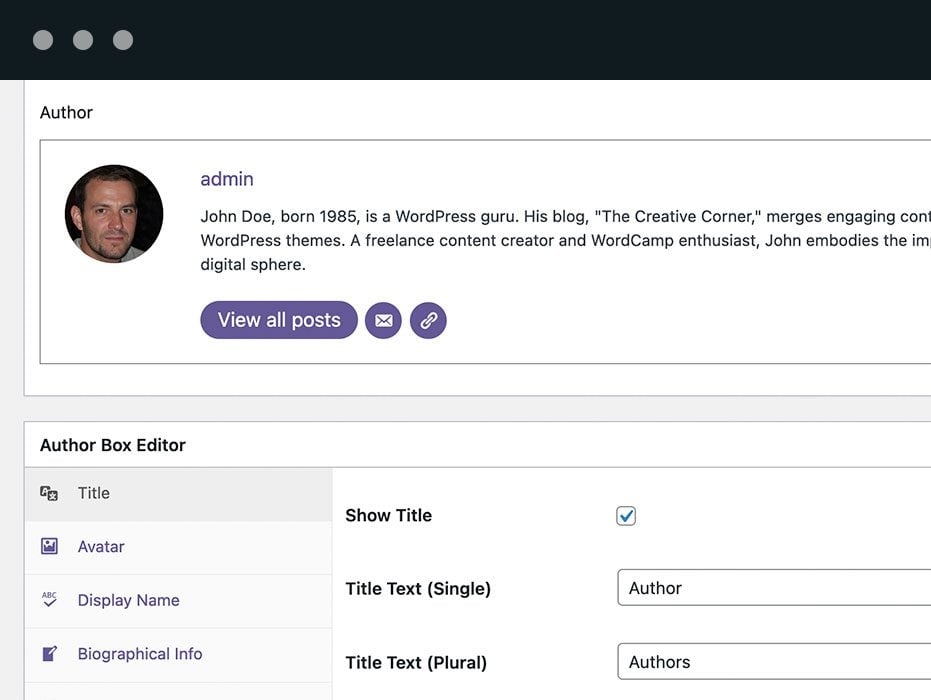Click the Avatar image icon in the sidebar

pos(49,547)
